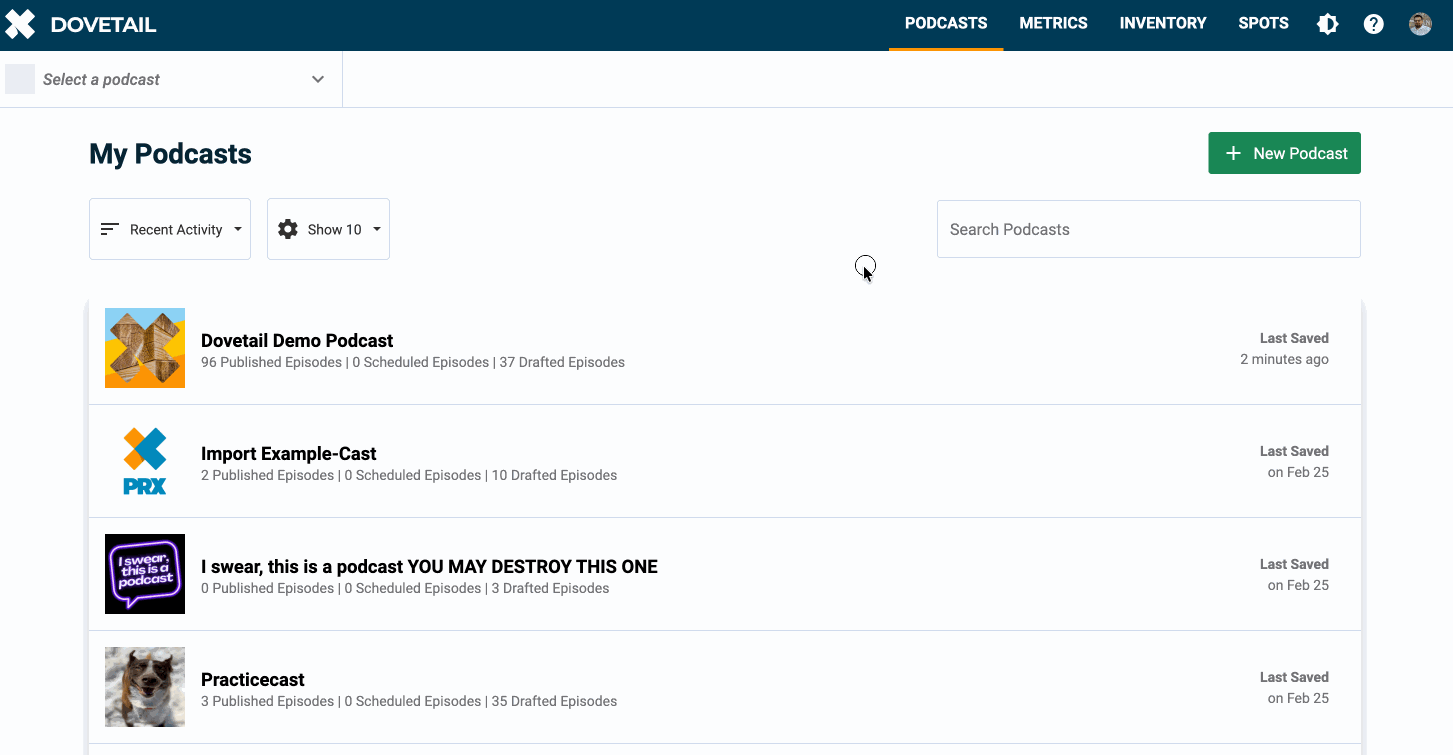
Task: Click the podcast placeholder square in selector
Action: click(x=20, y=79)
